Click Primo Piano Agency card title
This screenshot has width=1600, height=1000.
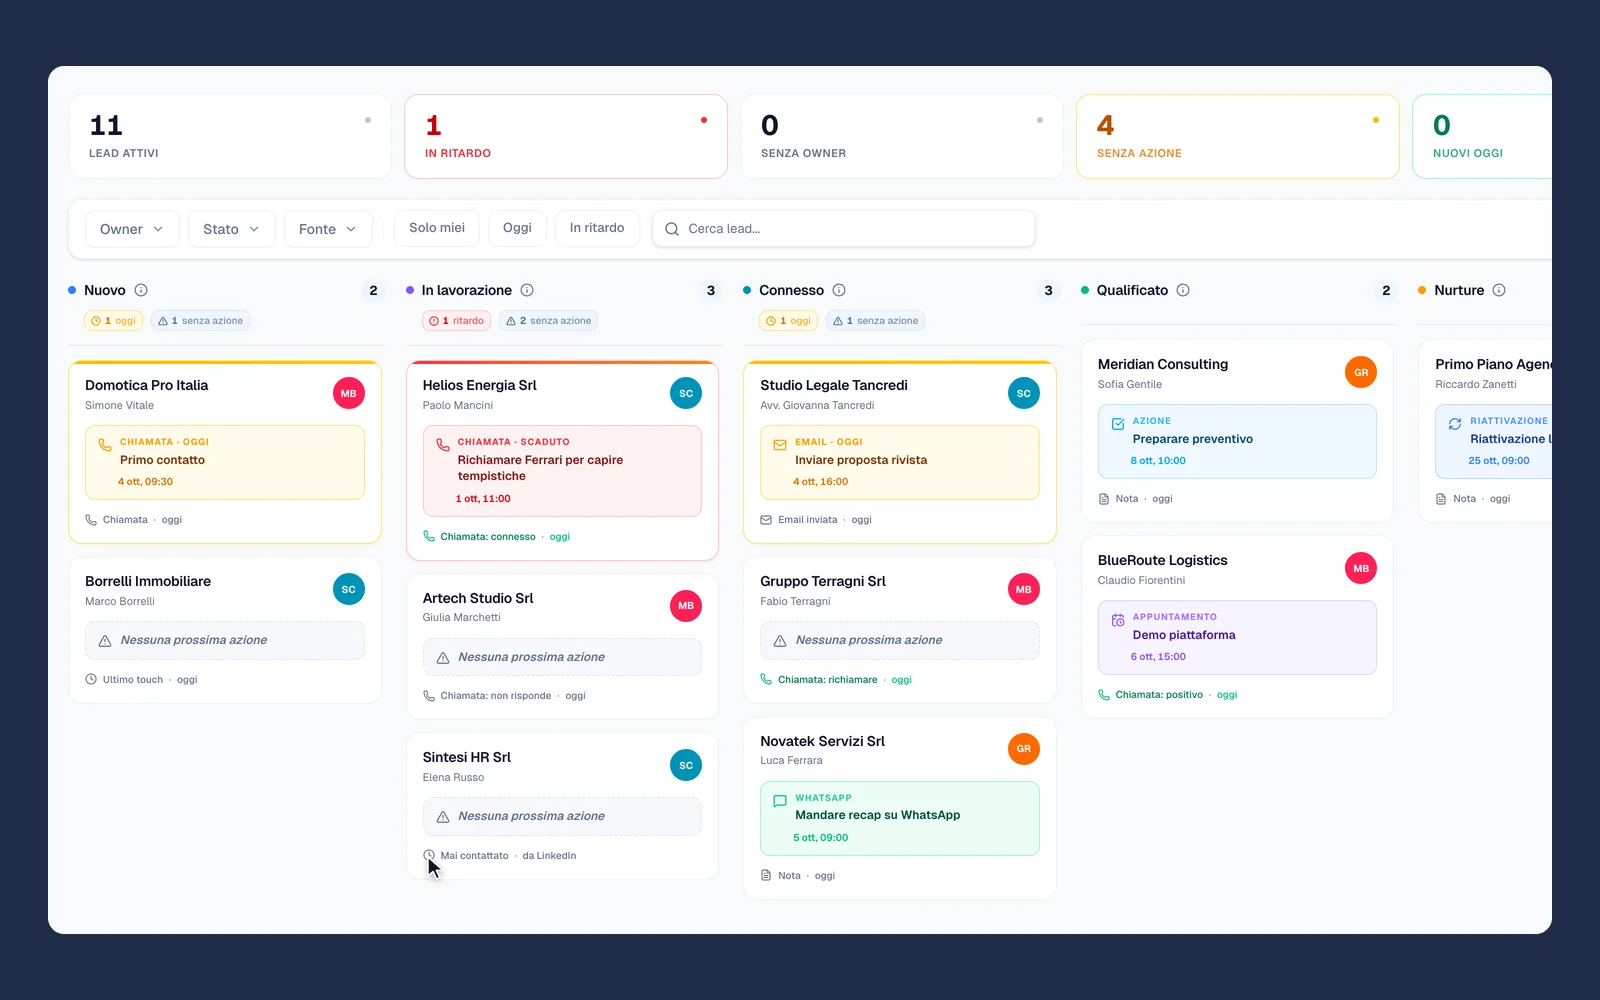(x=1493, y=364)
